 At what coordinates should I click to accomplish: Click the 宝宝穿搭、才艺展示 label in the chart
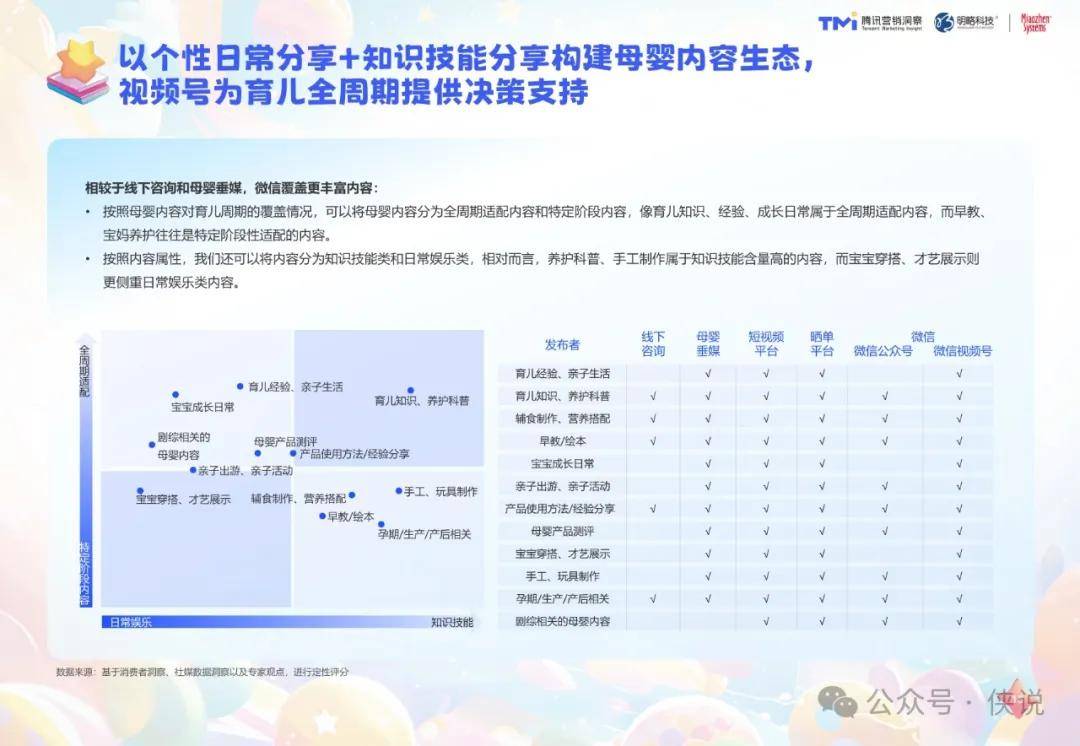coord(183,499)
